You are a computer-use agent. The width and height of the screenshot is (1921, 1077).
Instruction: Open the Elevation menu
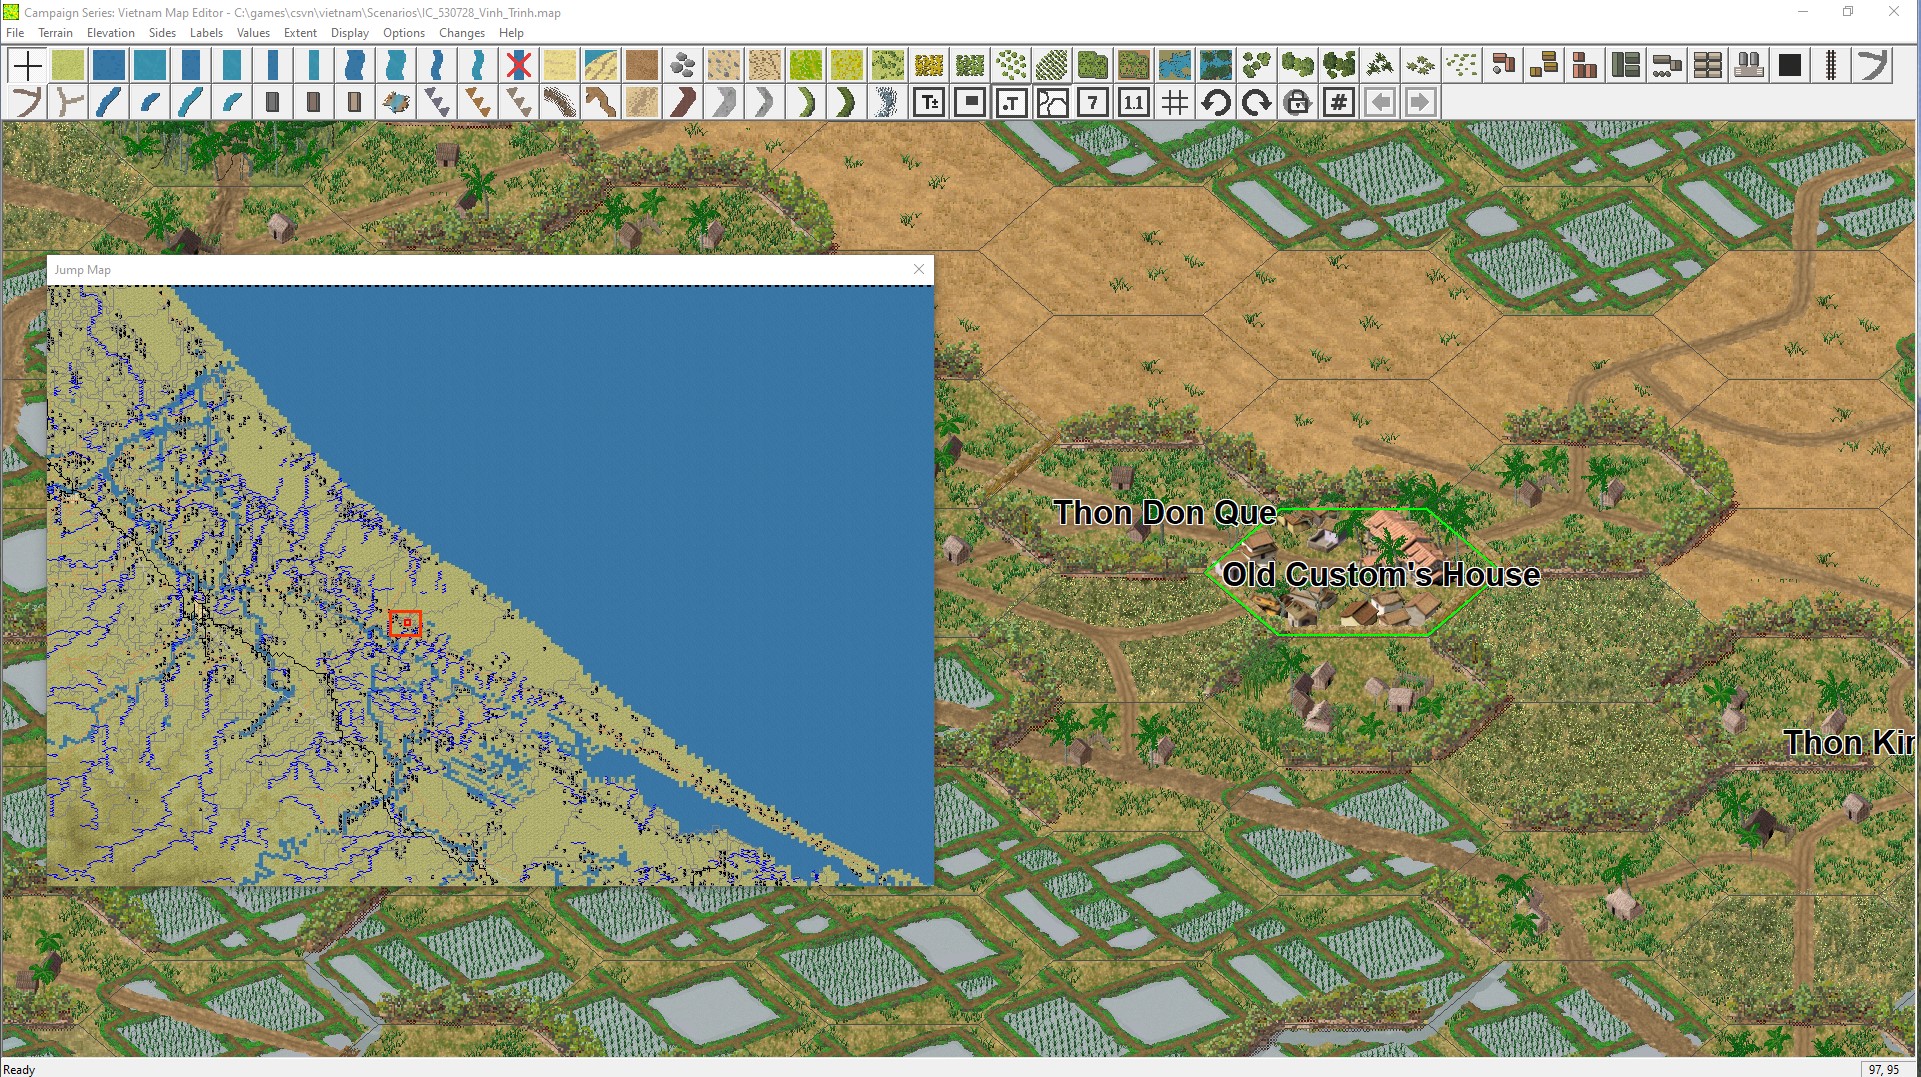110,33
